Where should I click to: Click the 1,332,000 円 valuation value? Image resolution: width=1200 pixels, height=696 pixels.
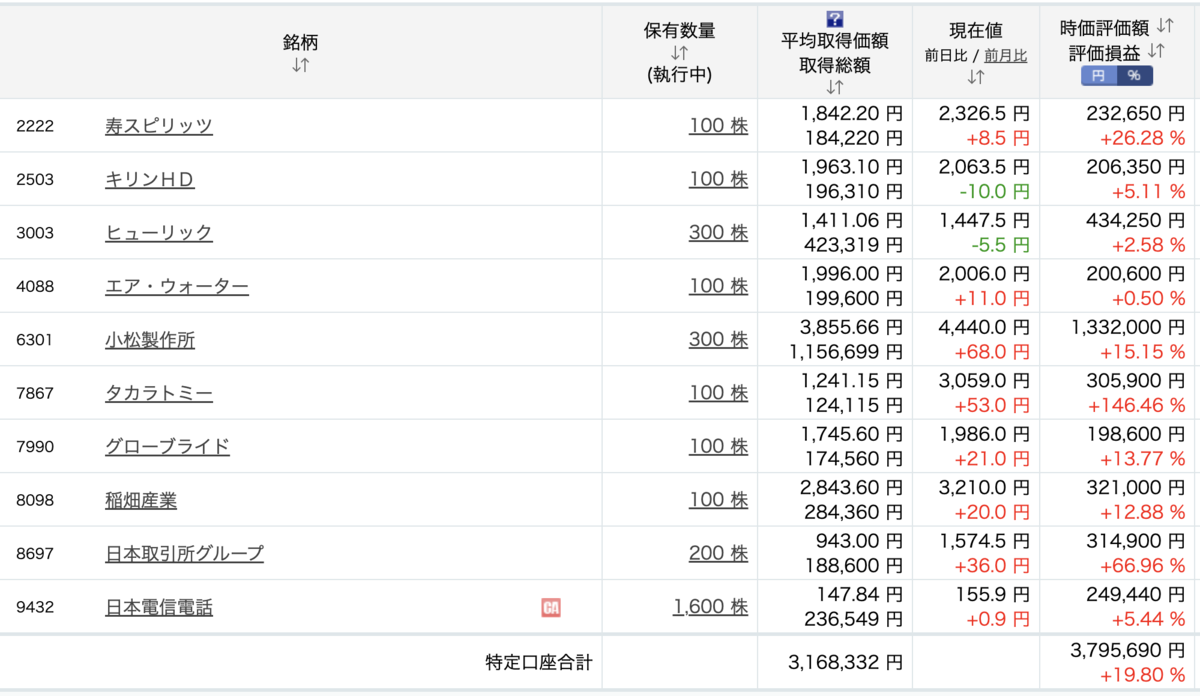pyautogui.click(x=1126, y=327)
